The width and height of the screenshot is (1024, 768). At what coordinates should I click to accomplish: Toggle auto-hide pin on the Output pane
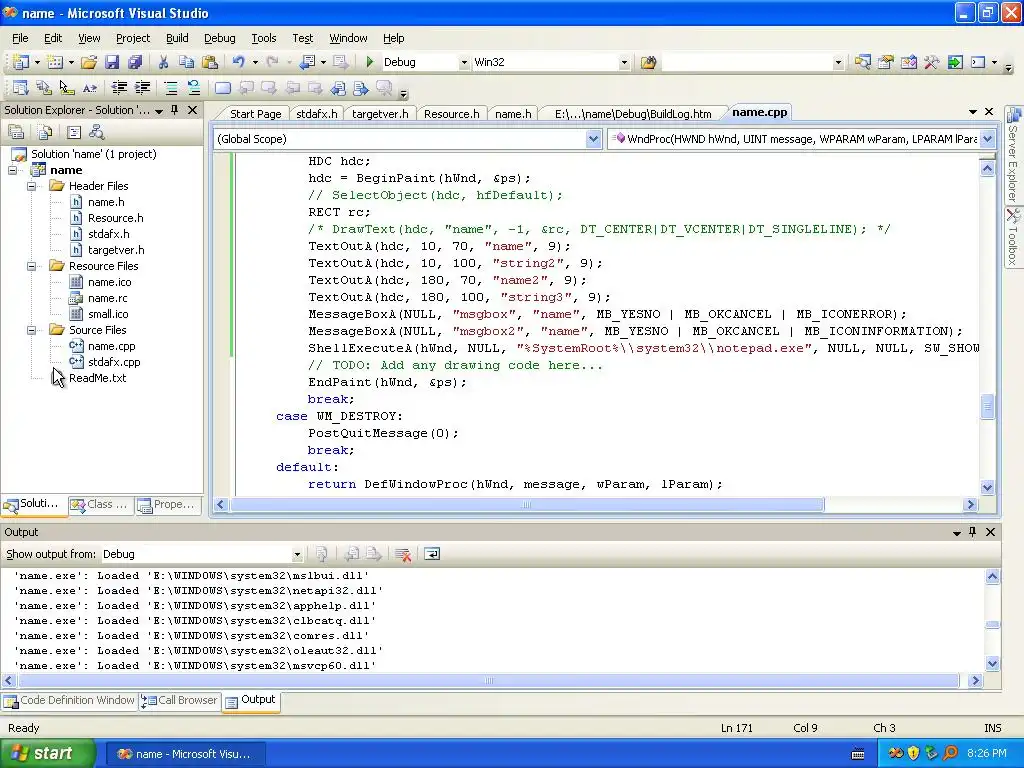972,532
